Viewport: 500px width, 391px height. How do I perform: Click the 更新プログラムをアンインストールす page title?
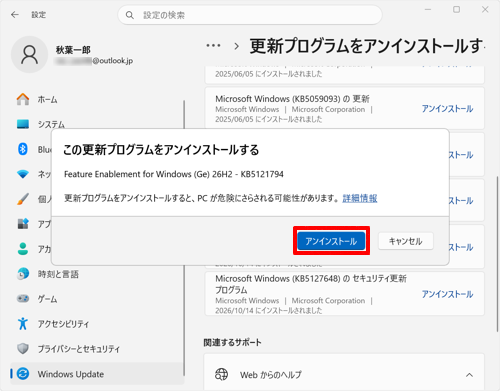[x=366, y=46]
